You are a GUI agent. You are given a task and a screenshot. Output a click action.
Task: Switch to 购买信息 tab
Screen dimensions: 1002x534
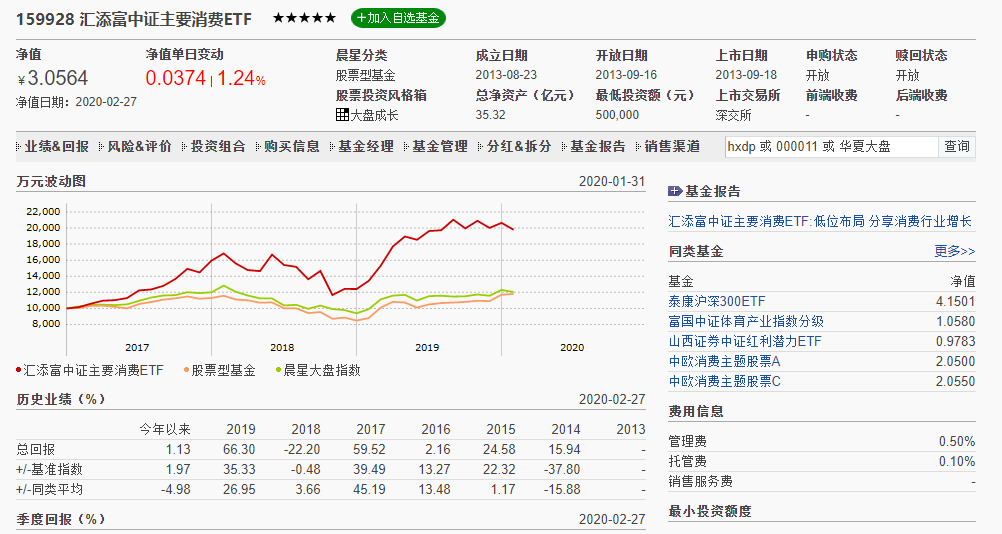292,146
